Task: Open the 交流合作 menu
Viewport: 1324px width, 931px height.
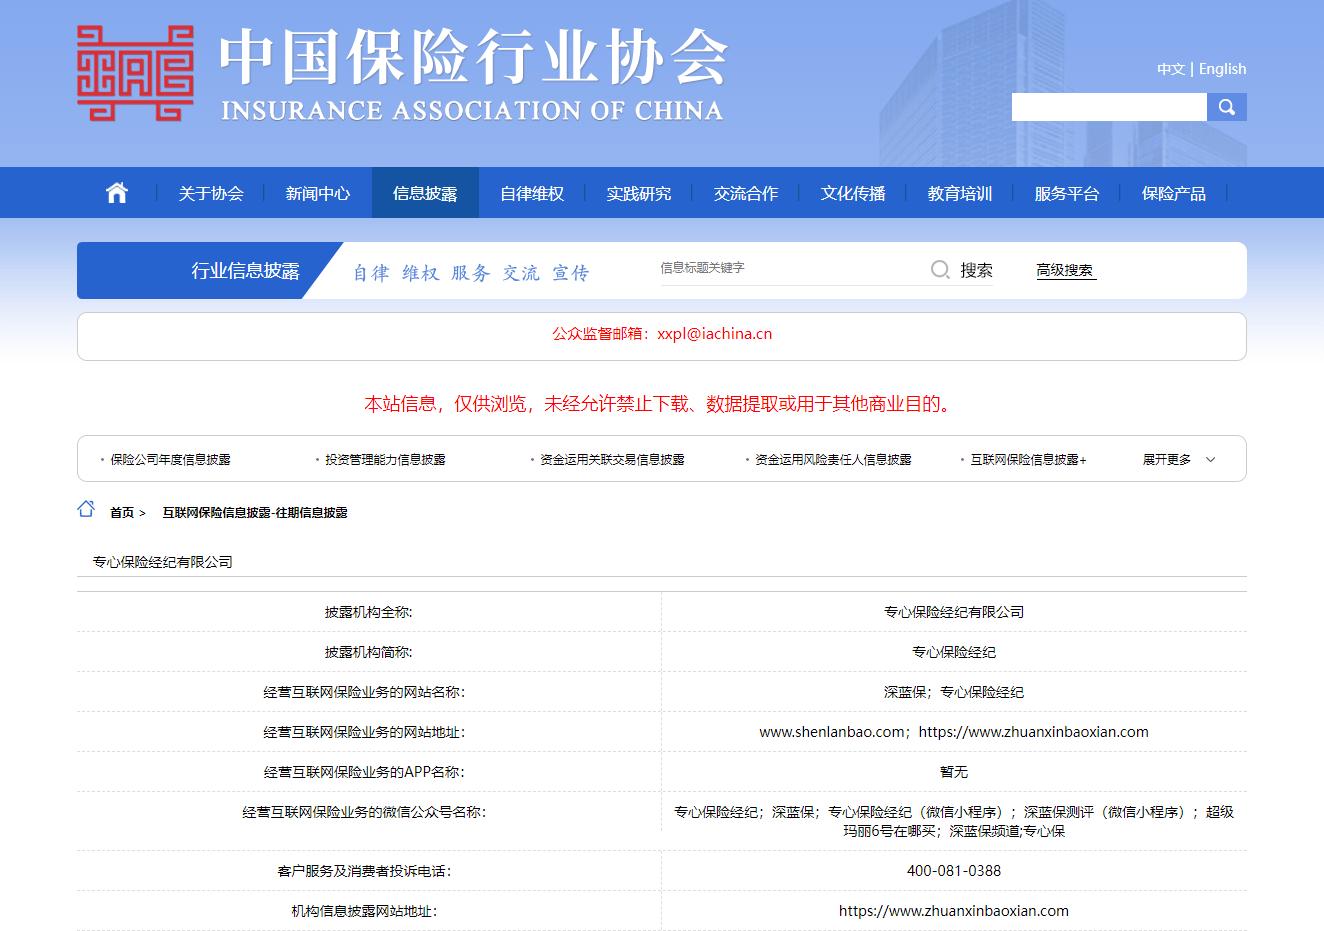Action: point(745,192)
